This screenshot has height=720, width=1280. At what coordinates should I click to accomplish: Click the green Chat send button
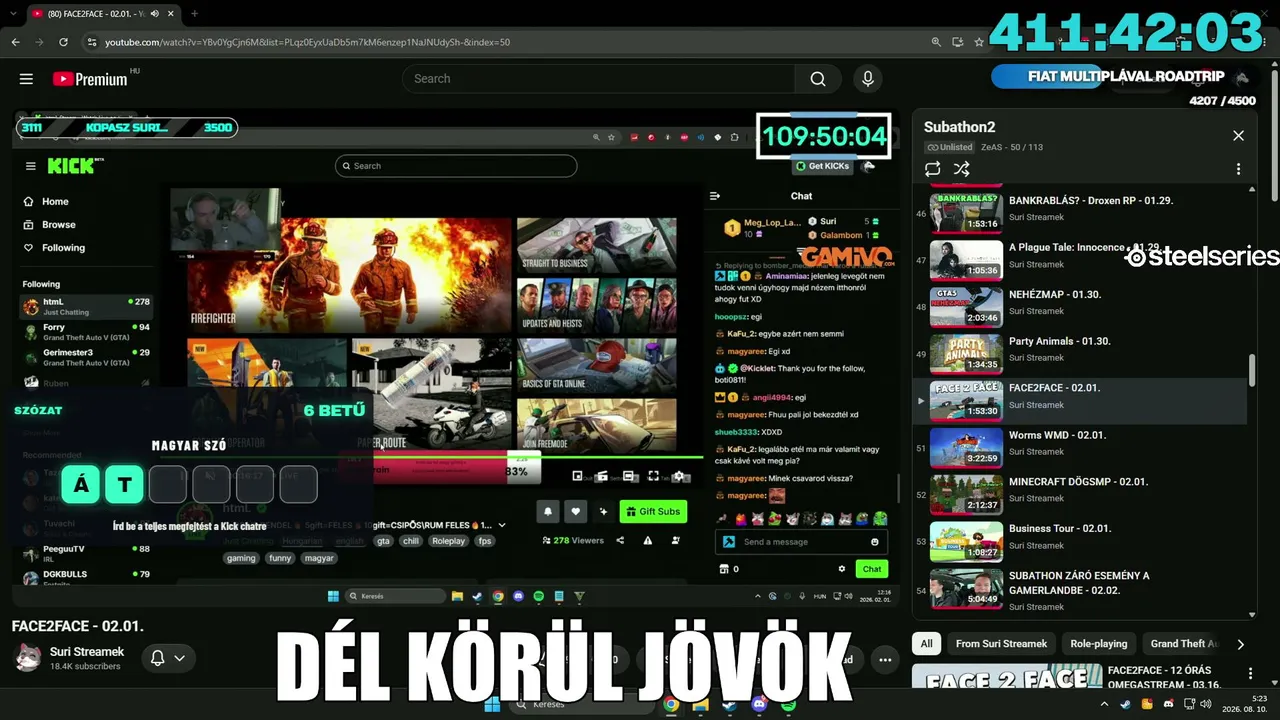pos(872,569)
